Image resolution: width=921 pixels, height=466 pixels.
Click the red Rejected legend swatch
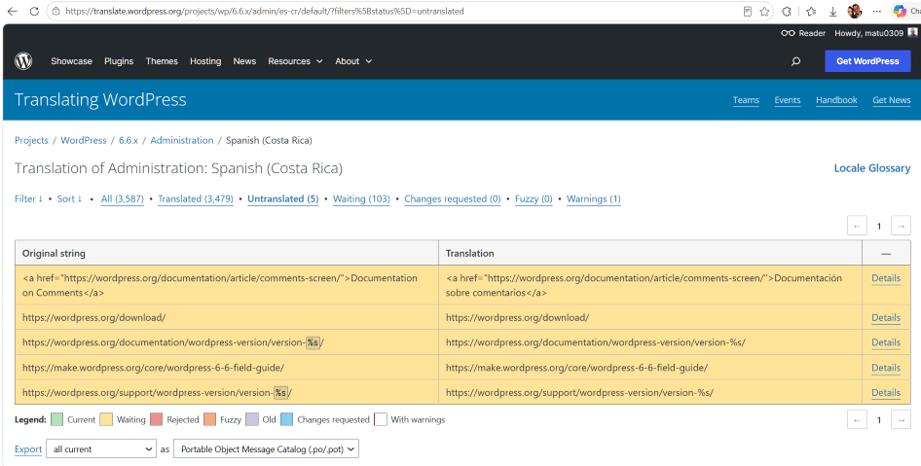click(156, 420)
